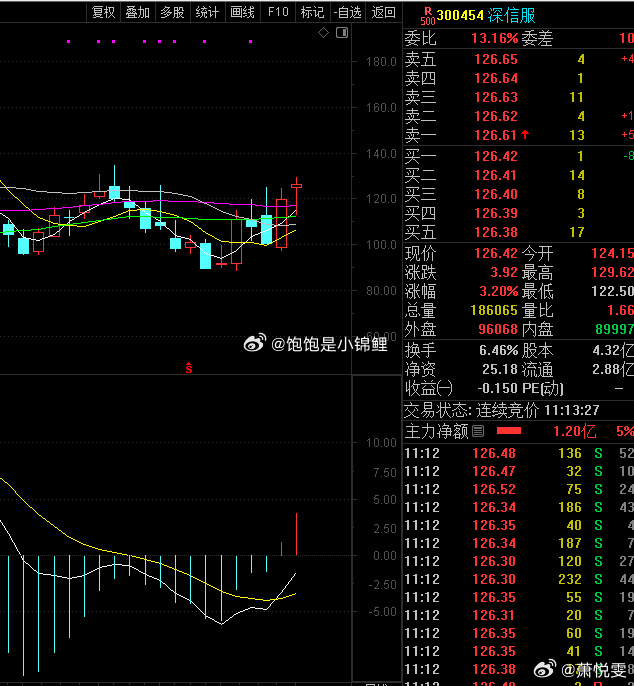Click 涨跌 value 3.92
Screen dimensions: 634x686
pyautogui.click(x=504, y=272)
